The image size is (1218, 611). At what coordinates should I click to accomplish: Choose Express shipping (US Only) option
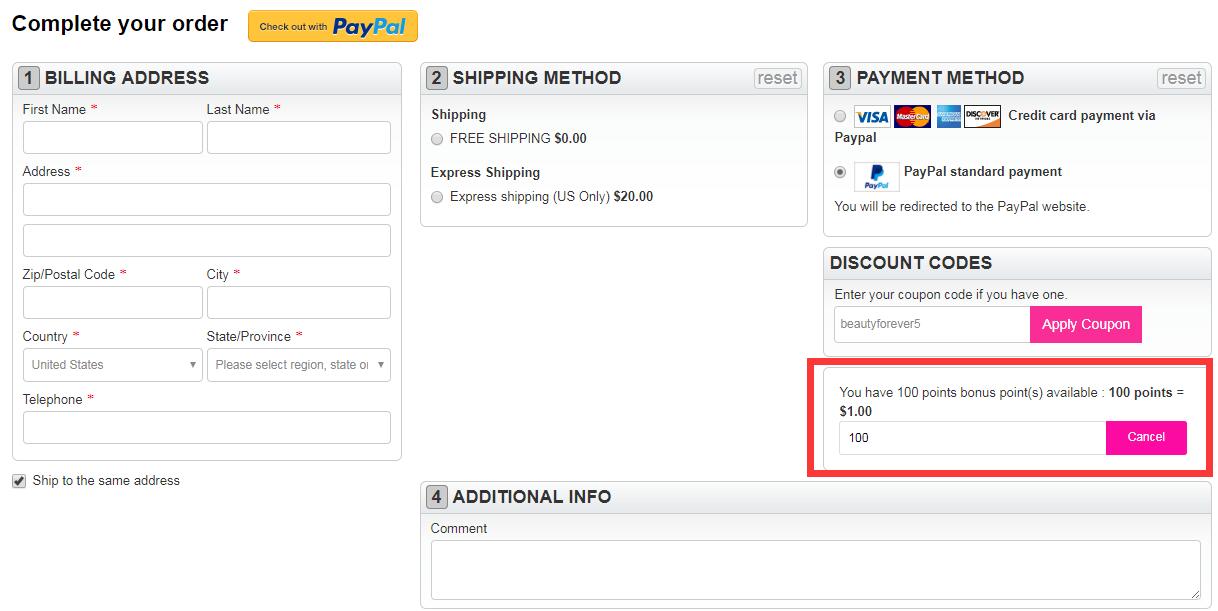(x=437, y=197)
